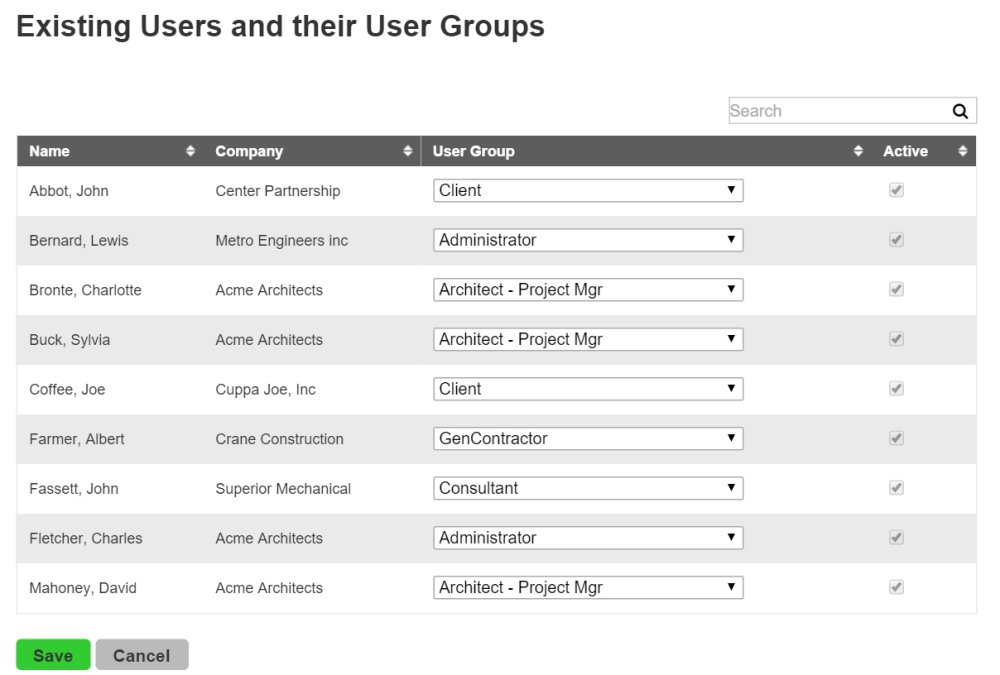Open the Client dropdown for Abbot, John

coord(588,190)
